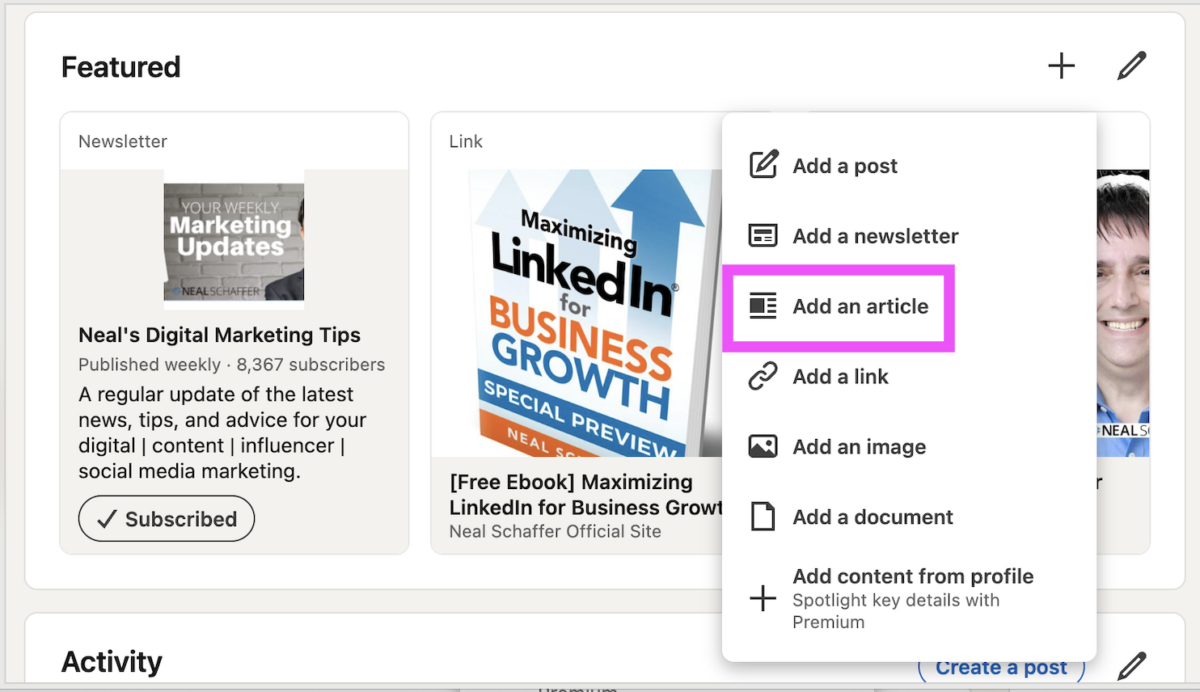Click the Neal Schaffer Official Site text
Viewport: 1200px width, 692px height.
click(x=555, y=531)
